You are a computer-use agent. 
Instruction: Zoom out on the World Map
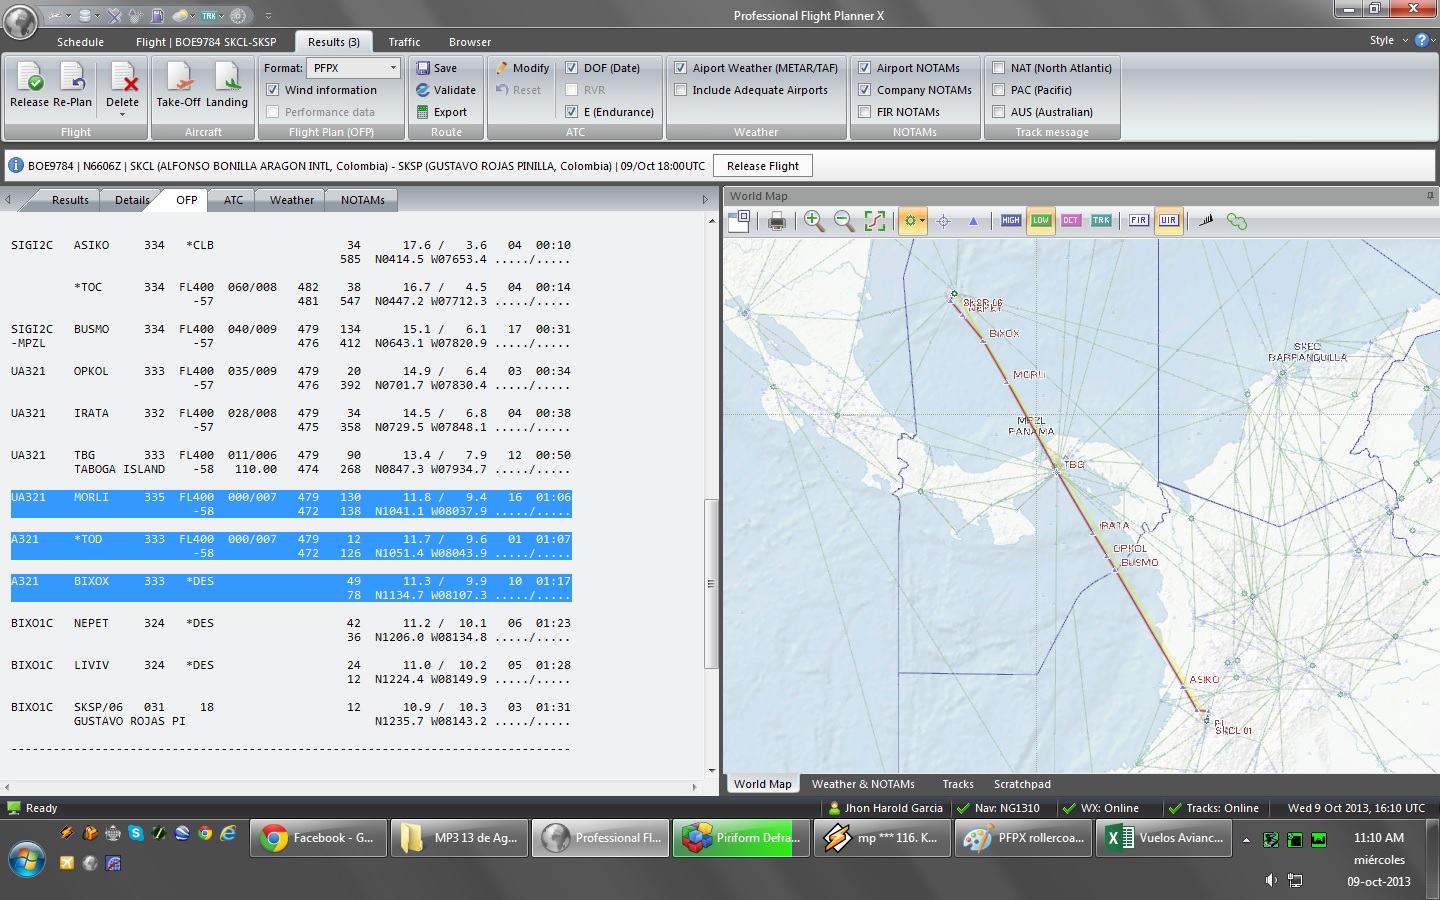click(x=844, y=221)
